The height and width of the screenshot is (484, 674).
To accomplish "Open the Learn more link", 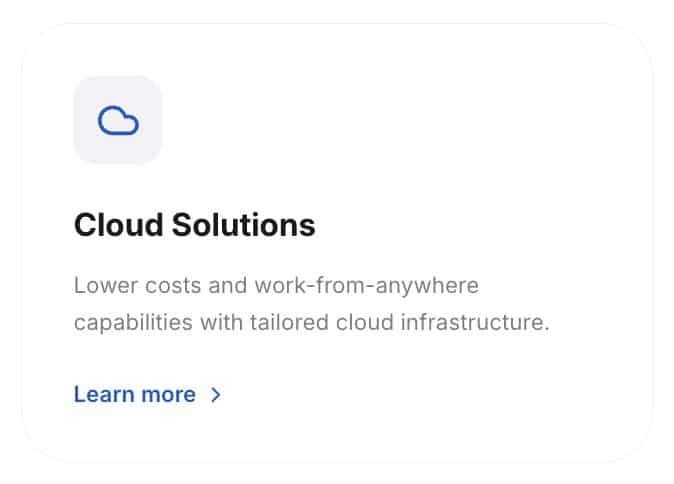I will click(135, 395).
